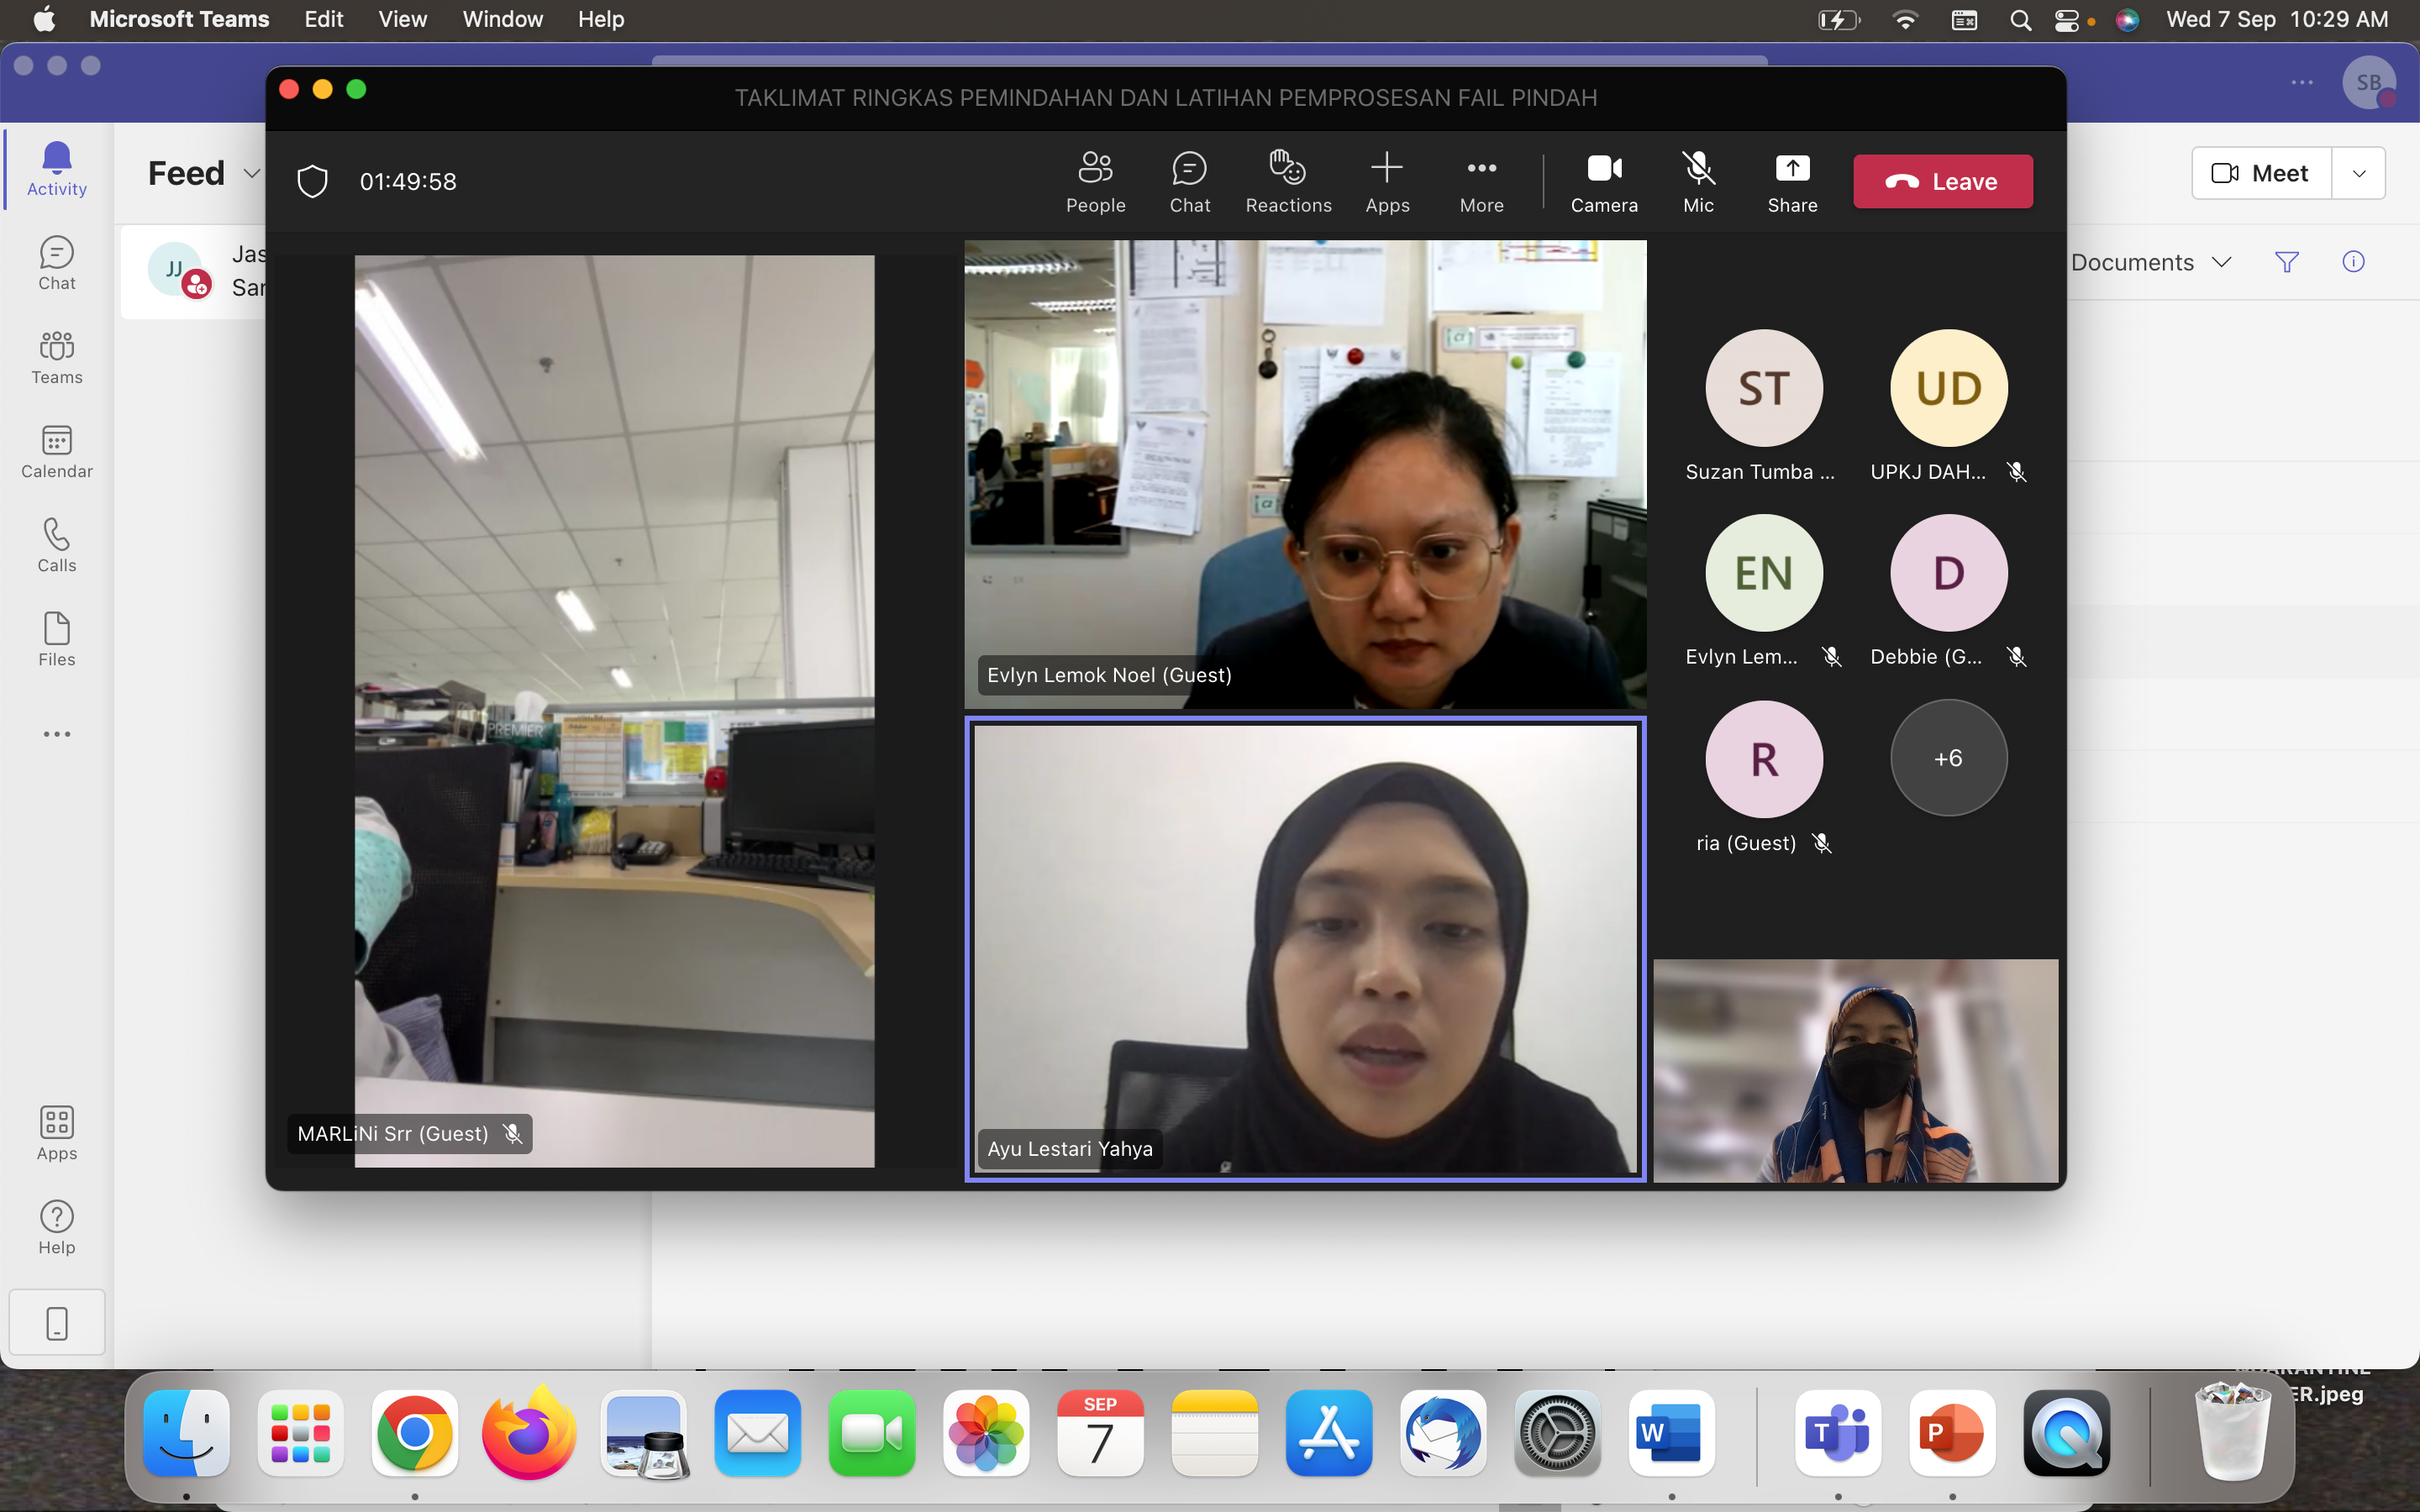The width and height of the screenshot is (2420, 1512).
Task: Click the date and time in menu bar
Action: [x=2276, y=19]
